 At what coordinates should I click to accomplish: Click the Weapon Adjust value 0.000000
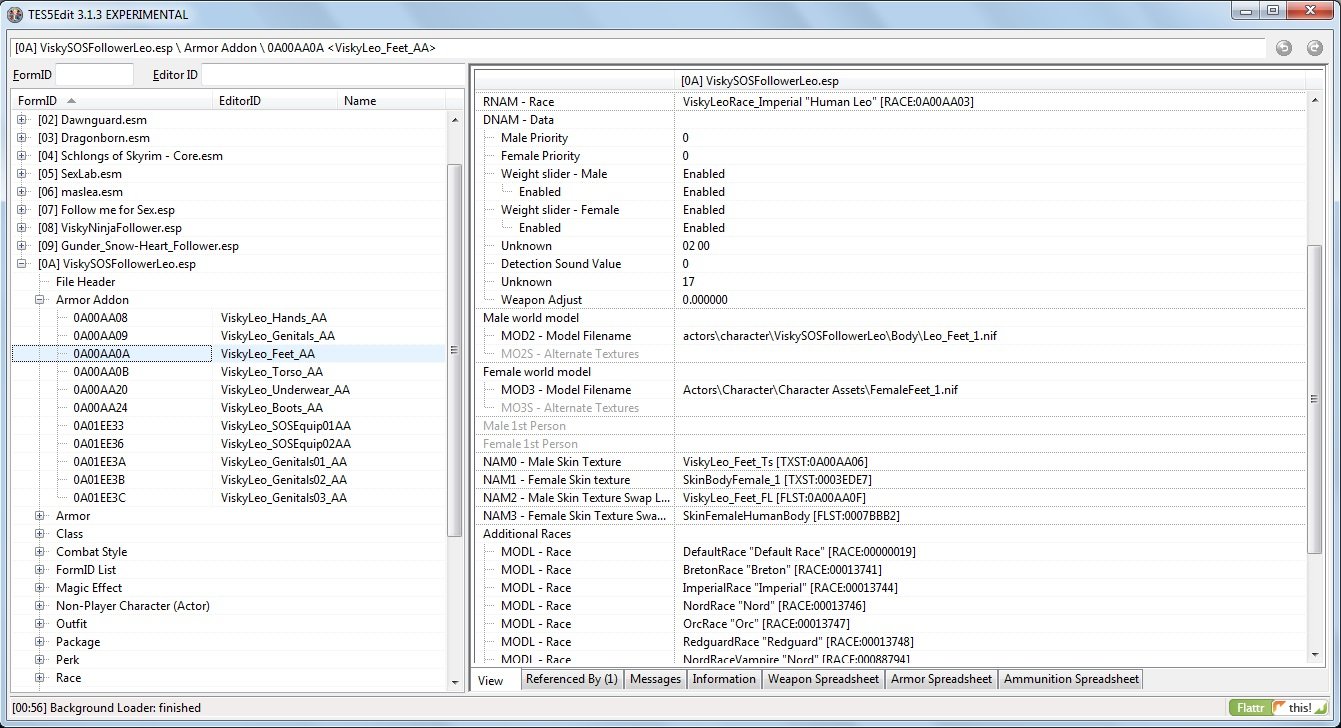pyautogui.click(x=705, y=300)
